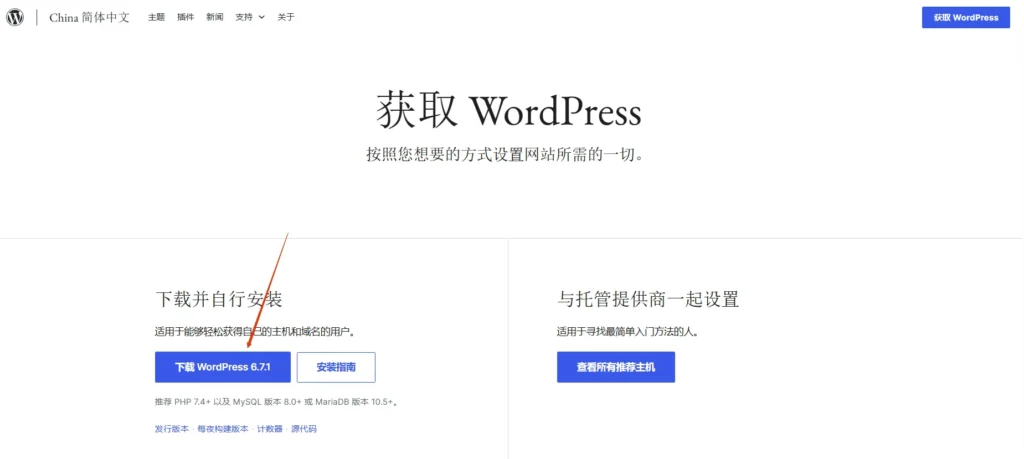1024x459 pixels.
Task: Go to the 新闻 menu item
Action: pyautogui.click(x=215, y=18)
